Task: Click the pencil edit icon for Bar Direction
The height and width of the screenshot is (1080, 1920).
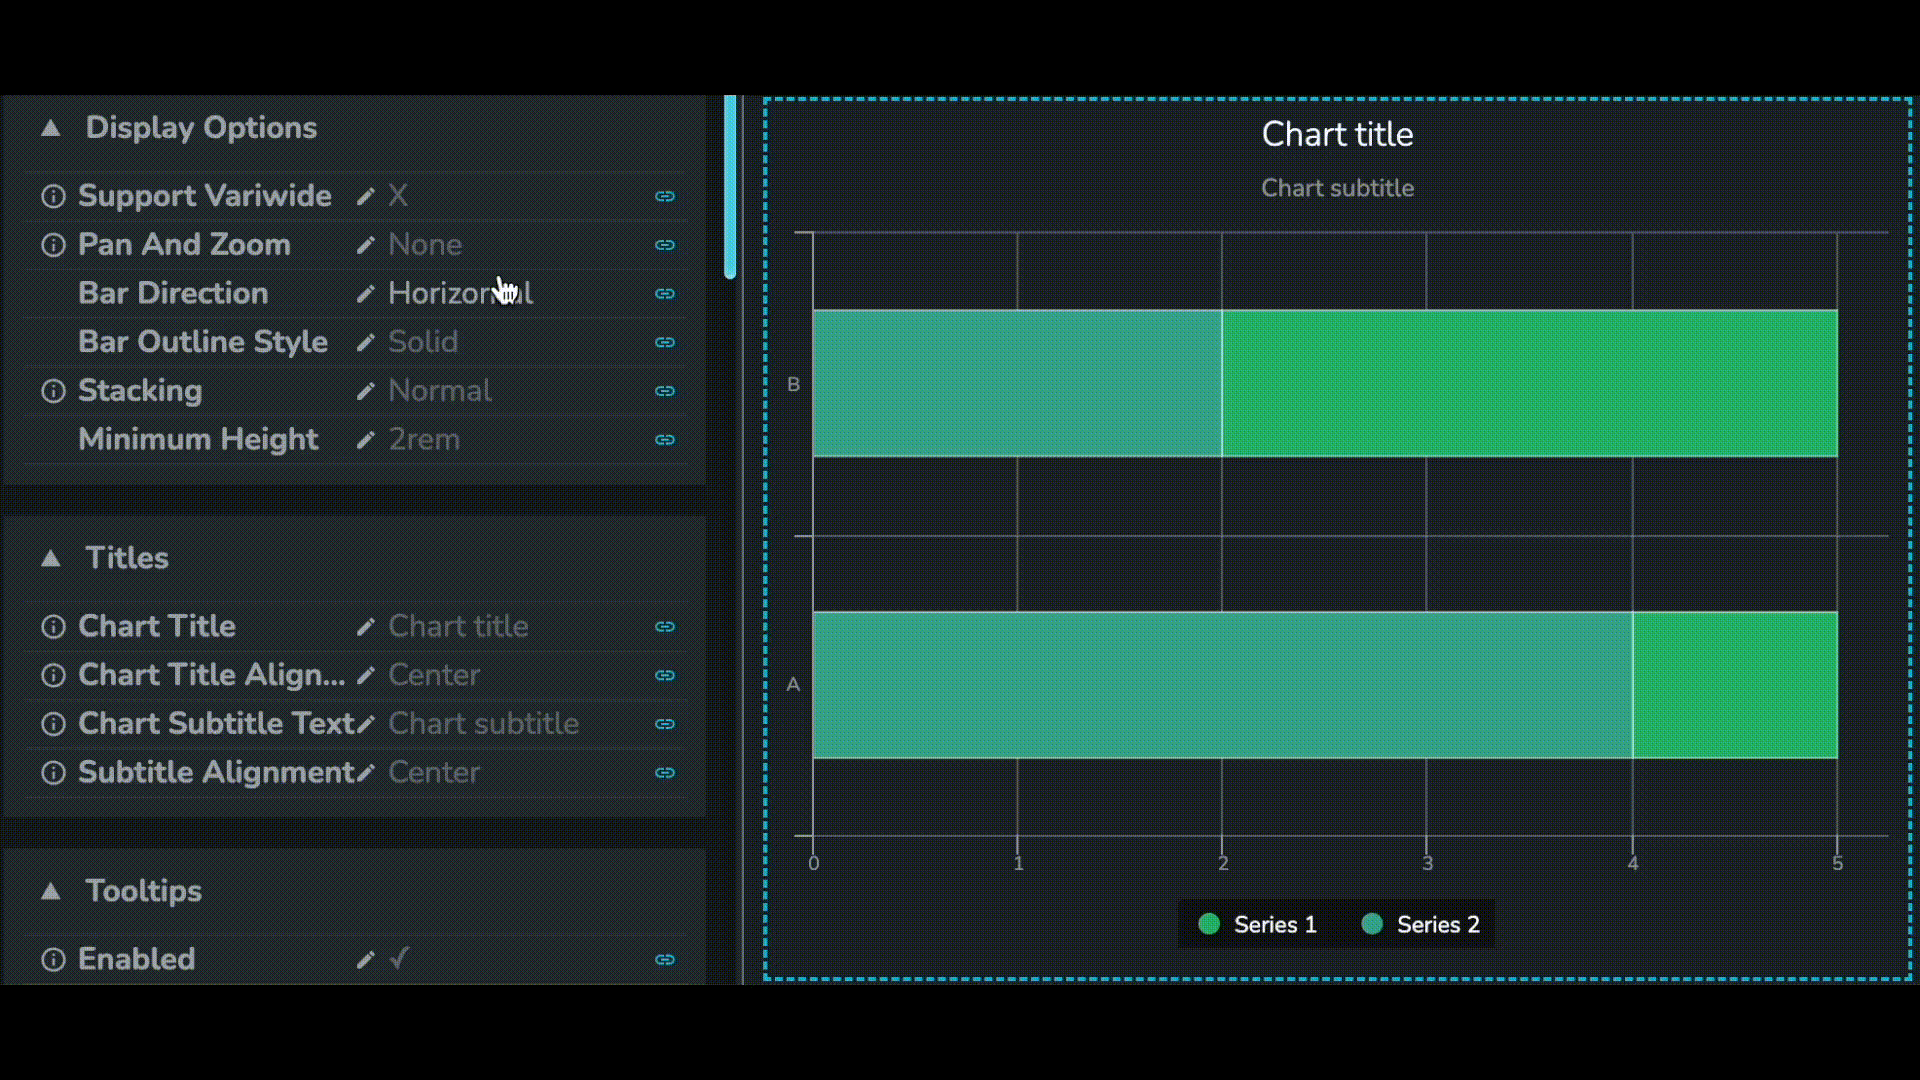Action: 366,294
